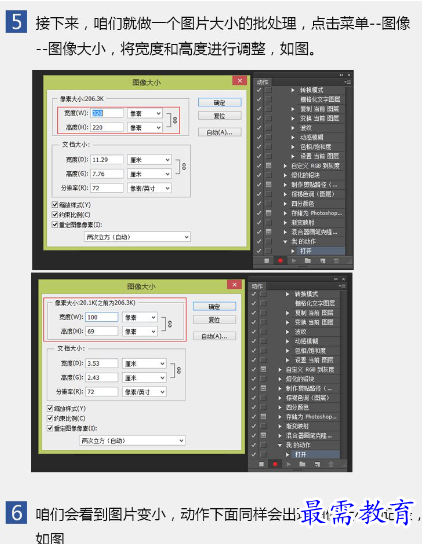422x544 pixels.
Task: Click trash delete icon in upper screenshot Actions panel
Action: [336, 261]
